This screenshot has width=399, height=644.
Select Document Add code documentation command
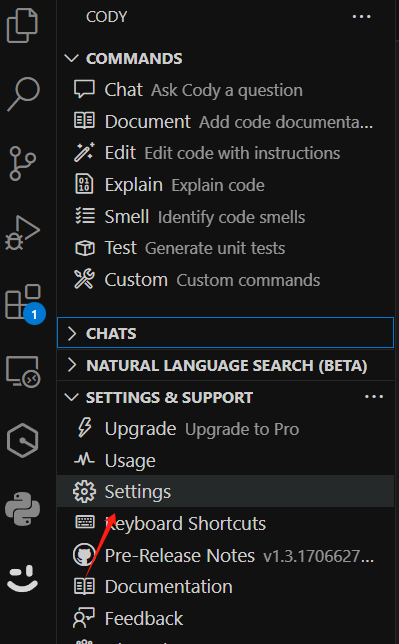pos(226,121)
